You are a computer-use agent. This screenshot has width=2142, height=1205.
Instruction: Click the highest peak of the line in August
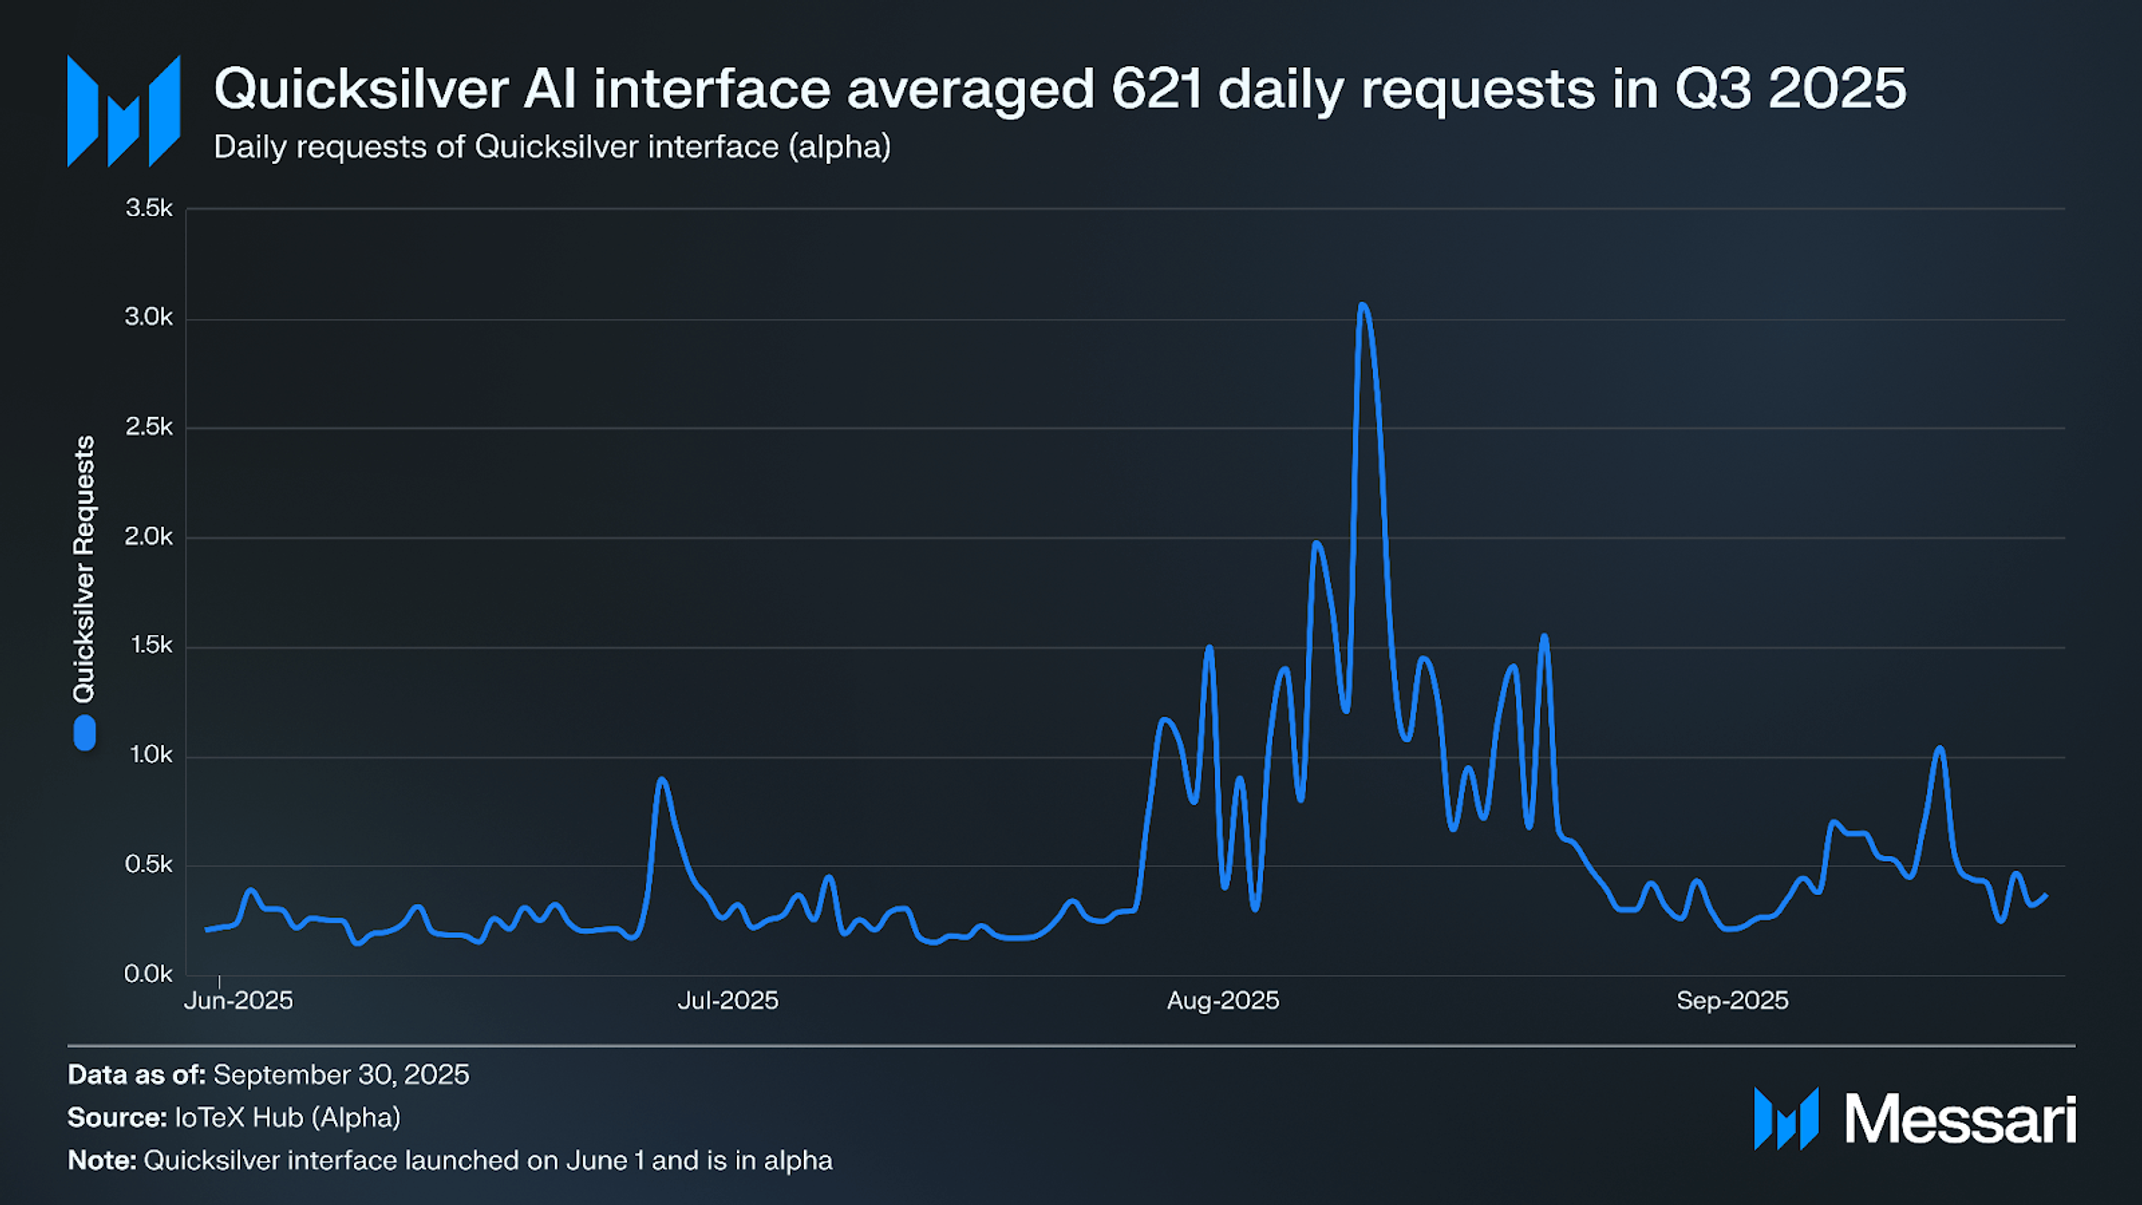click(x=1363, y=306)
